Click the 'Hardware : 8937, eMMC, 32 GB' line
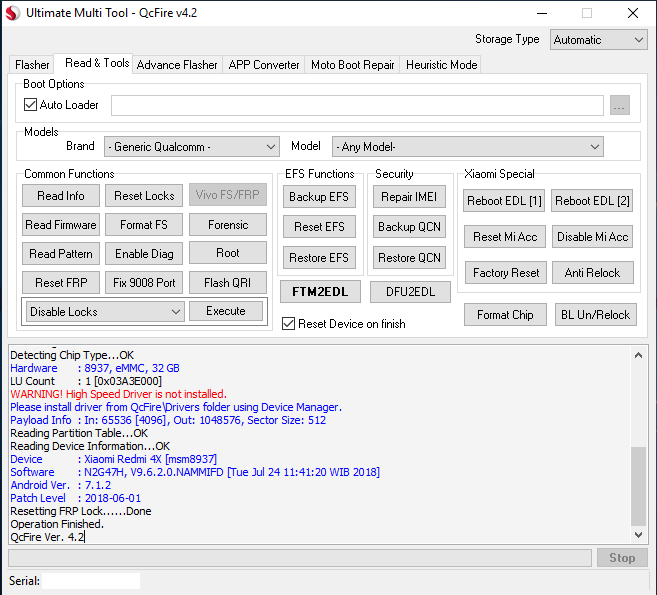 click(x=95, y=368)
